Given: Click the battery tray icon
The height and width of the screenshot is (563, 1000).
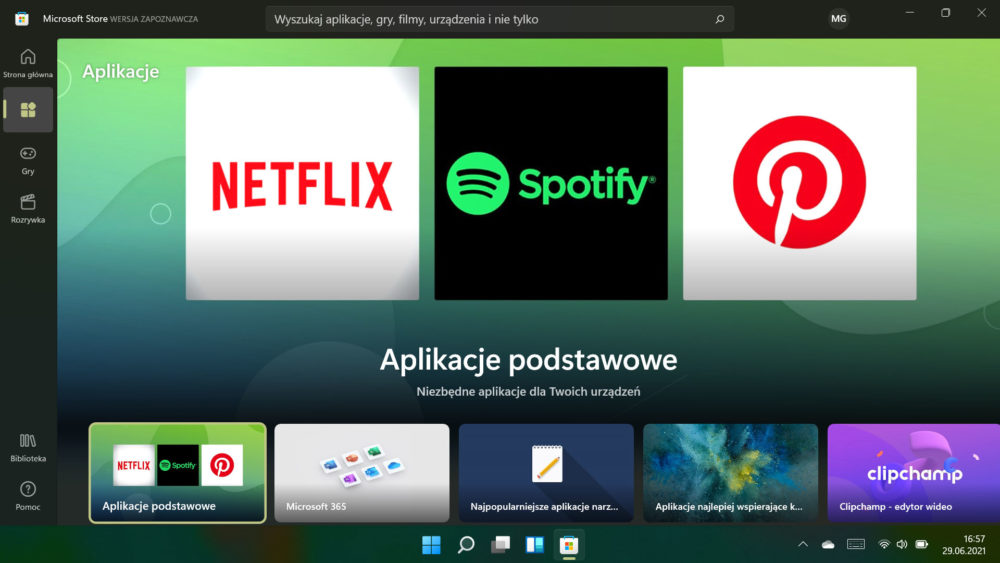Looking at the screenshot, I should click(x=922, y=544).
